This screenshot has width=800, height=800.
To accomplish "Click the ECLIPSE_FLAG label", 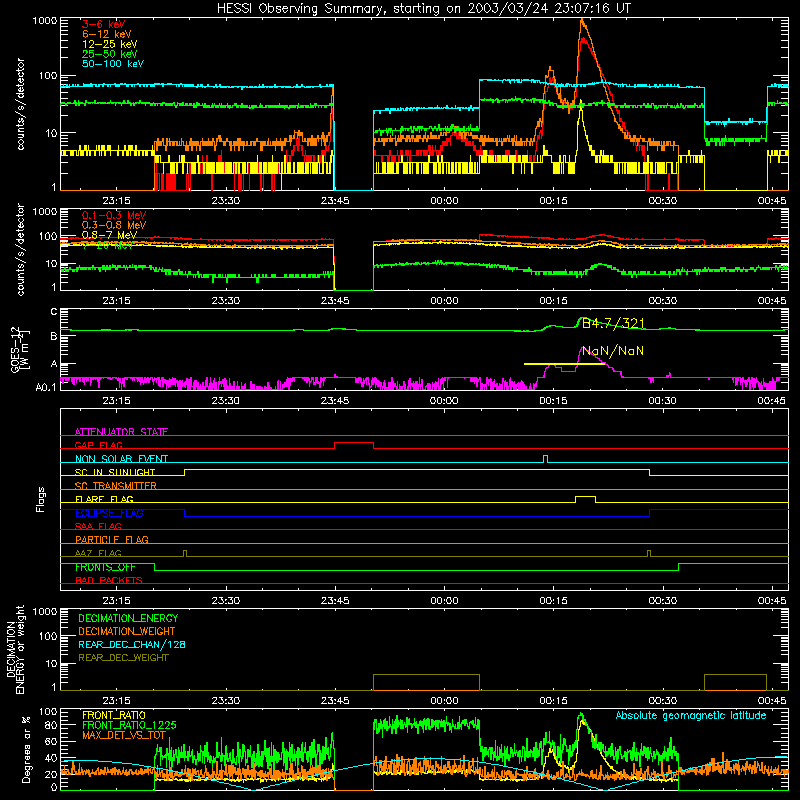I will (109, 513).
